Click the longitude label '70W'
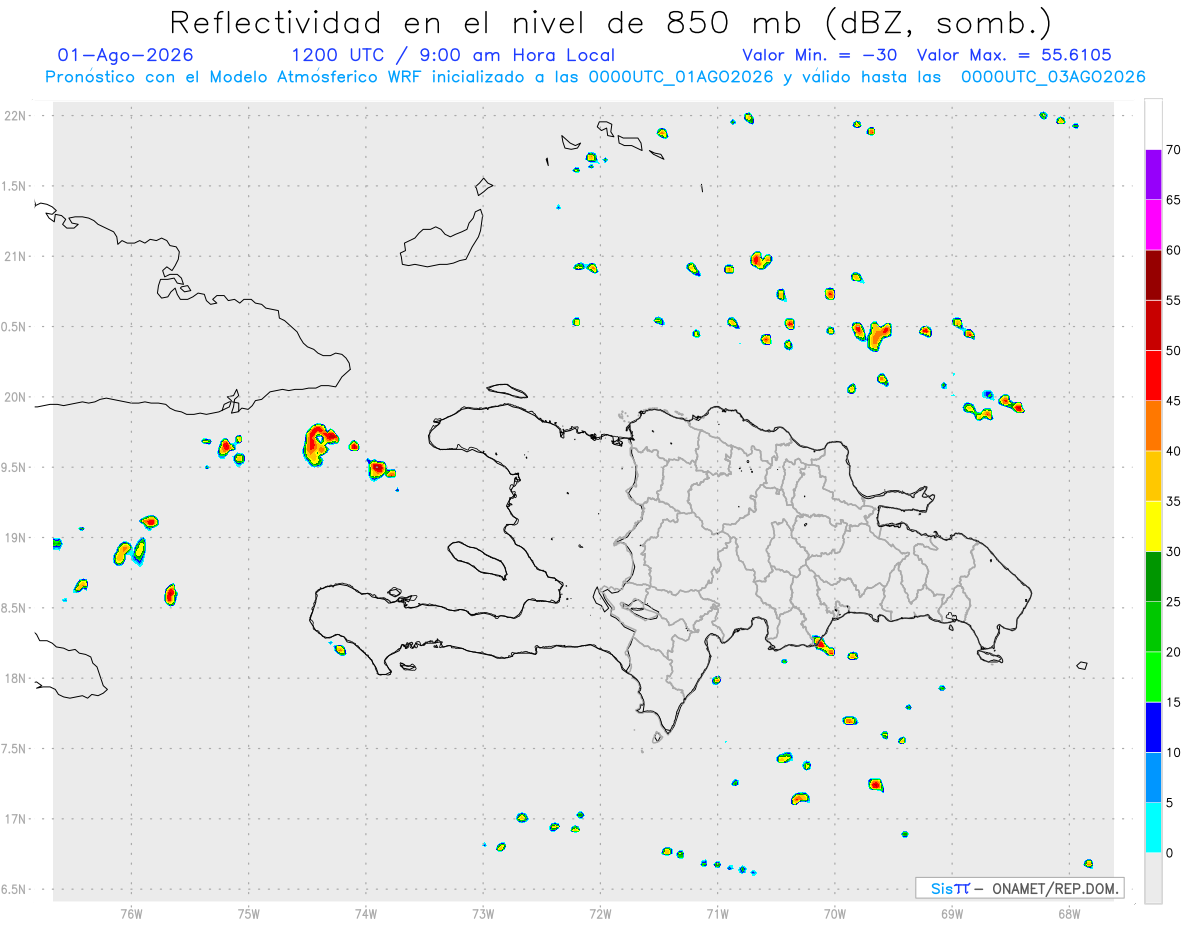1200x927 pixels. 835,914
